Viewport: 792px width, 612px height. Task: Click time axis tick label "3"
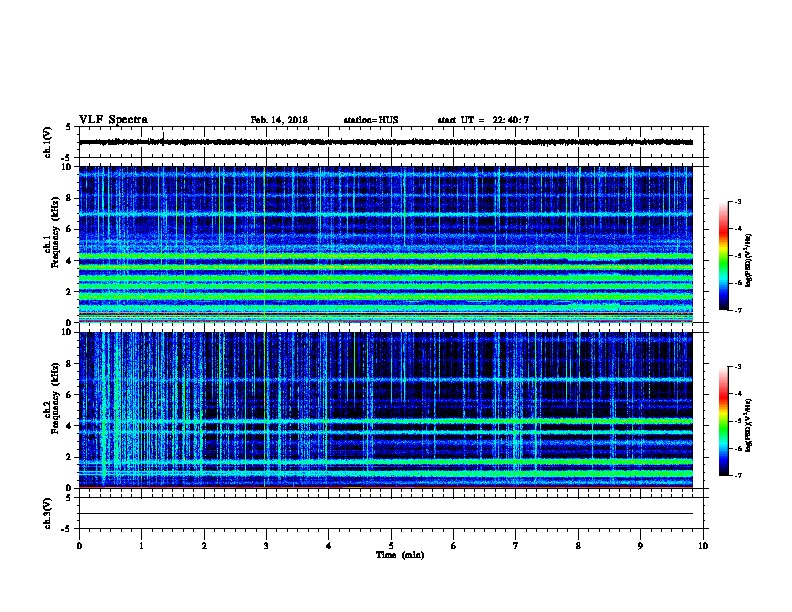point(266,546)
